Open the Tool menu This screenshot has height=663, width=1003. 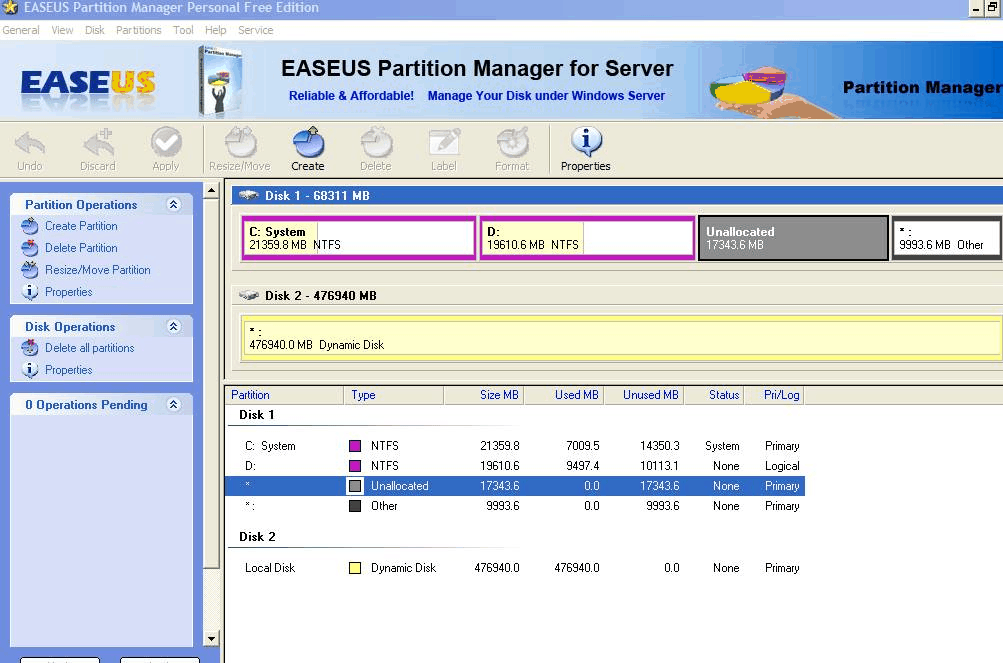tap(183, 30)
